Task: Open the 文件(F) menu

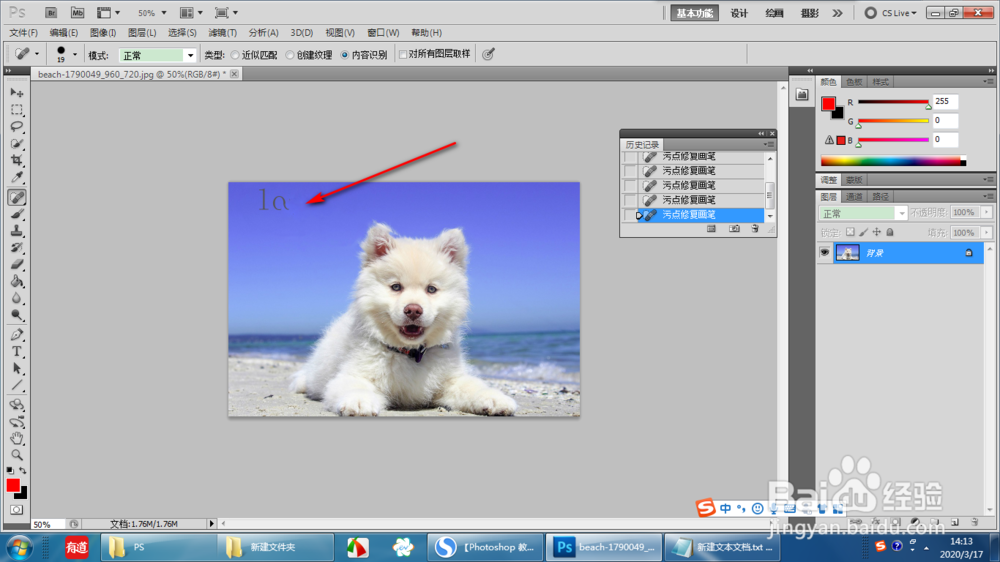Action: (24, 33)
